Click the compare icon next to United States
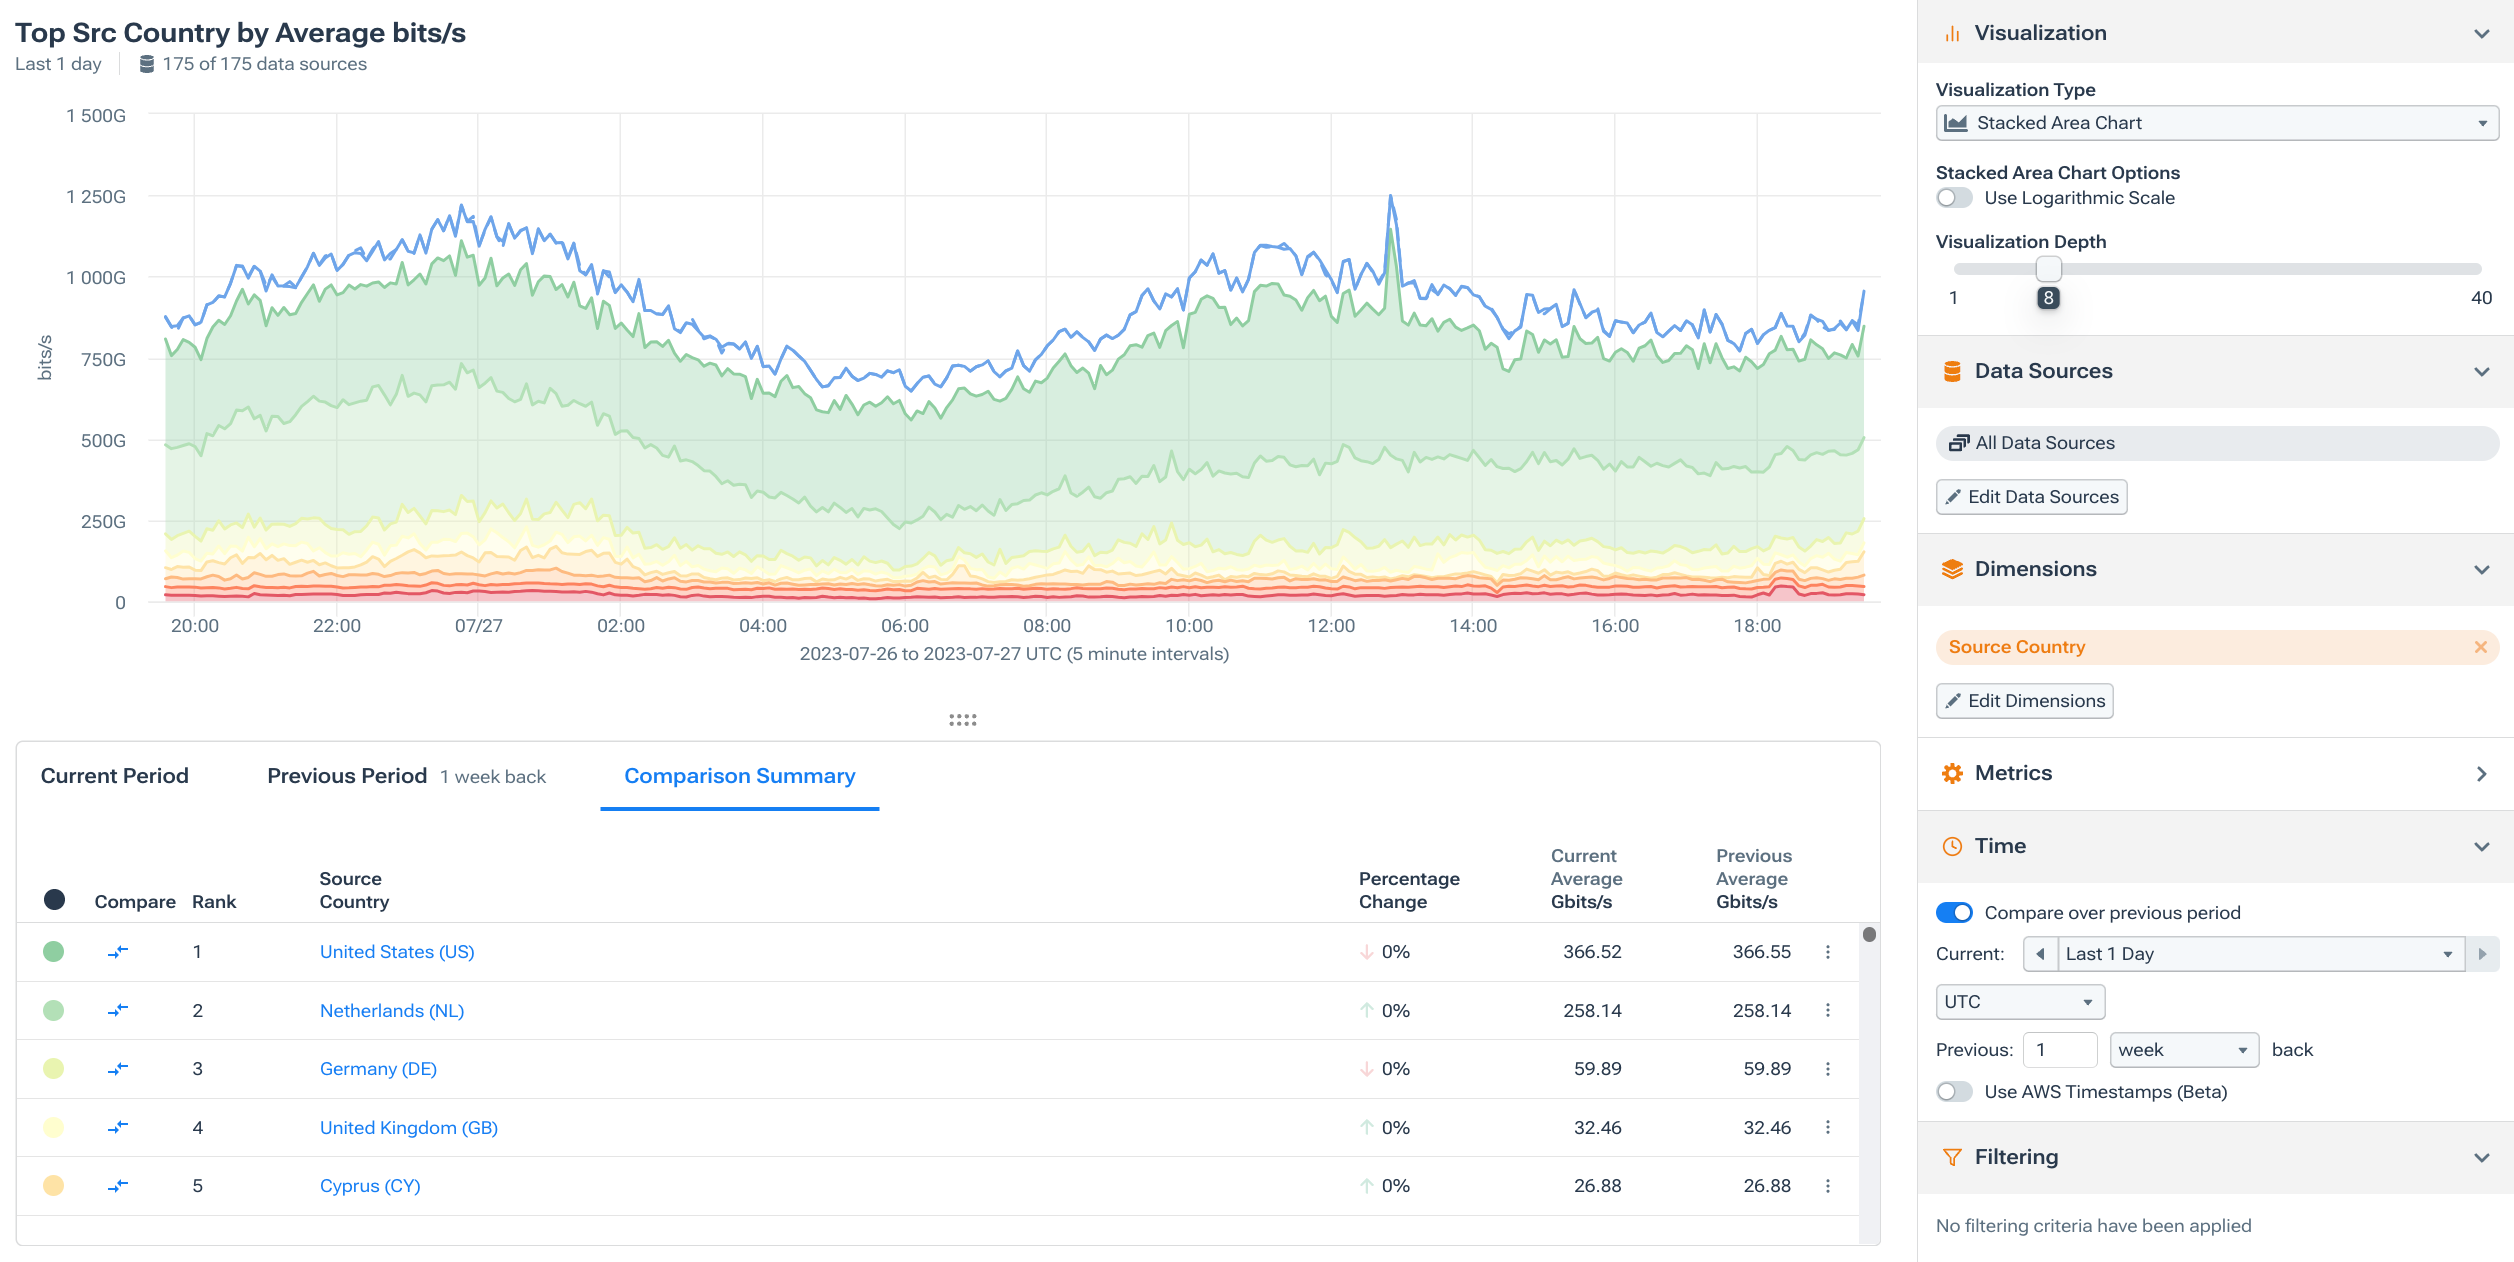This screenshot has height=1262, width=2514. click(x=117, y=951)
